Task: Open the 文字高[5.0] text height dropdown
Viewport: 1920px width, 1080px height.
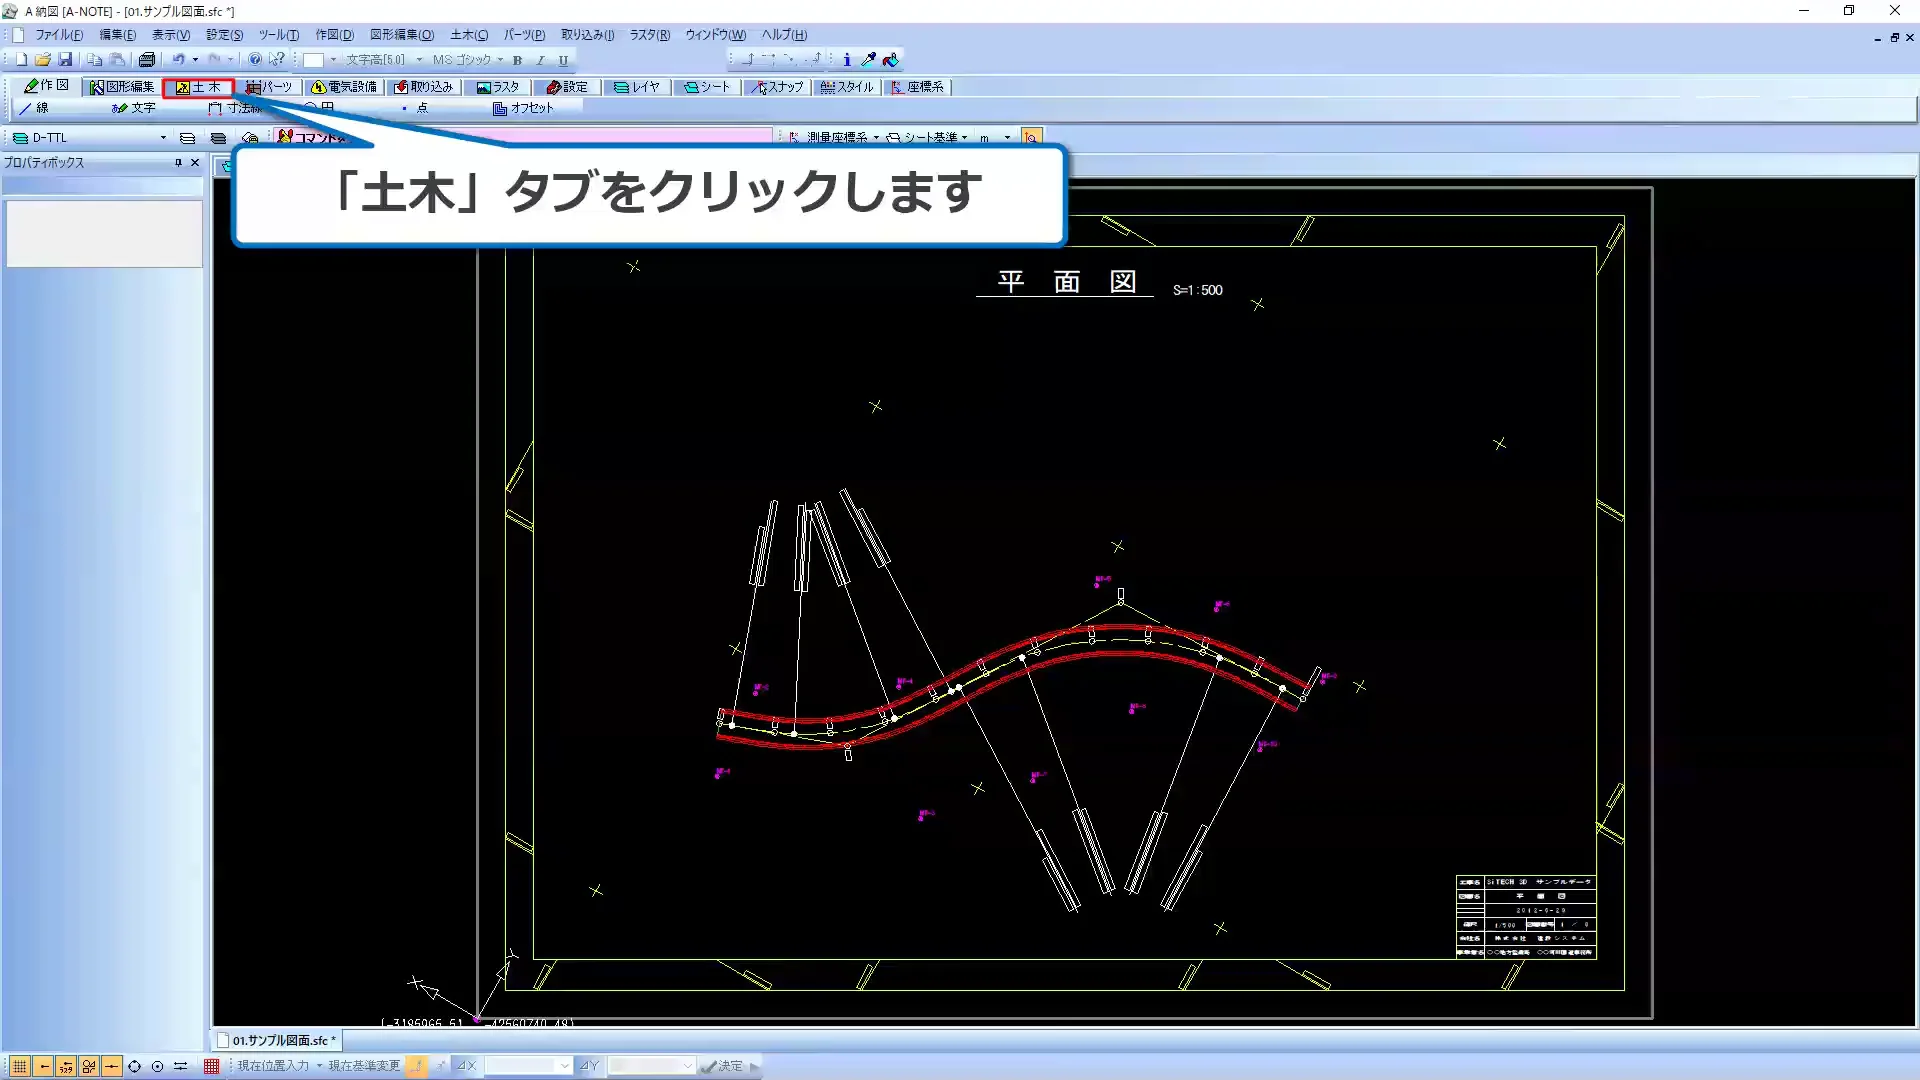Action: pos(419,59)
